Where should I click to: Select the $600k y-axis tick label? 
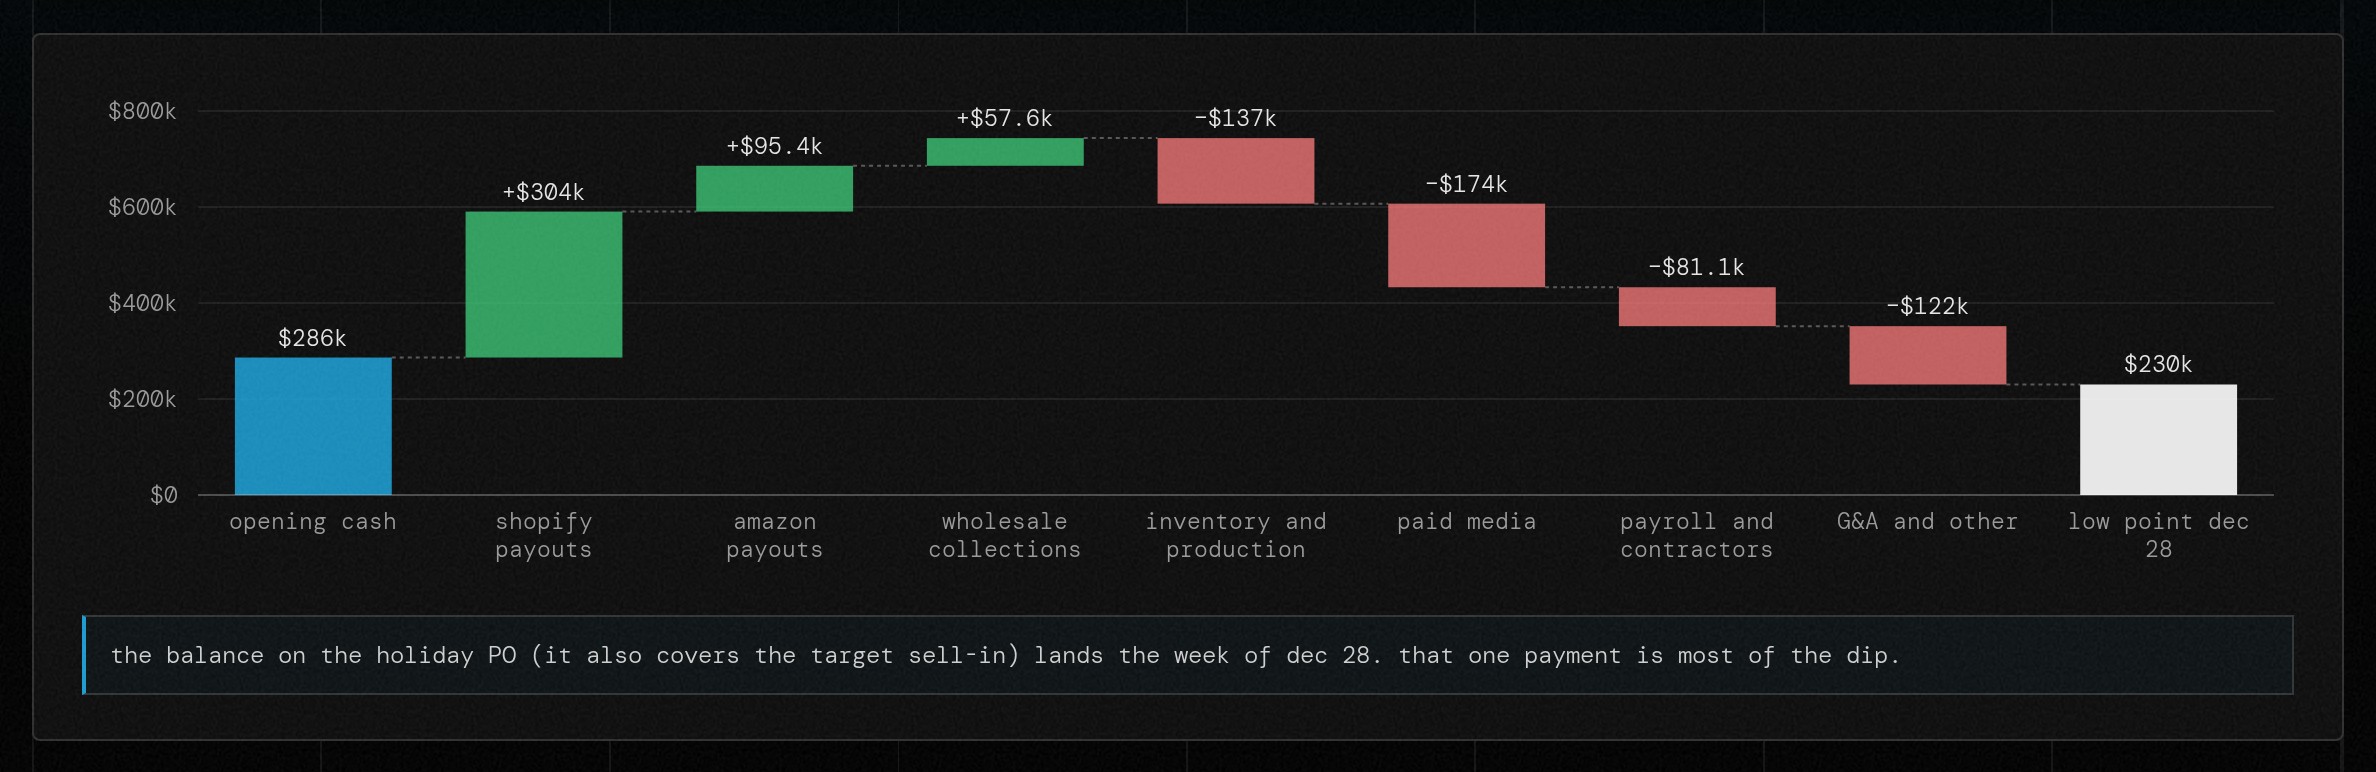(142, 207)
